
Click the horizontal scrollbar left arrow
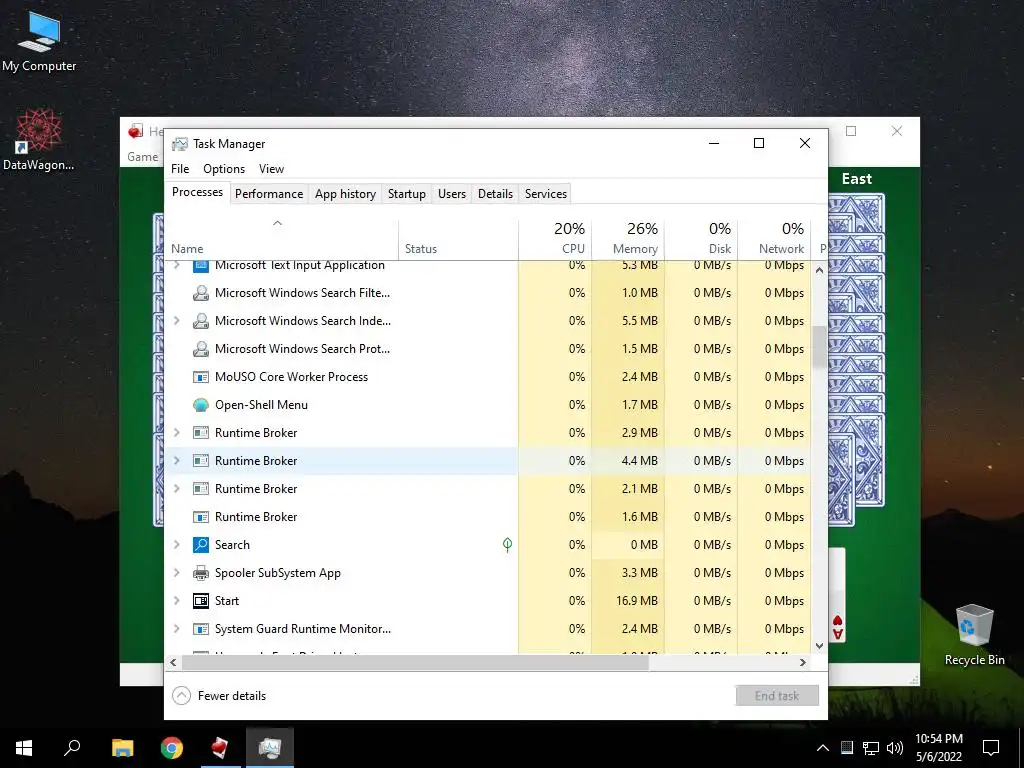[173, 662]
